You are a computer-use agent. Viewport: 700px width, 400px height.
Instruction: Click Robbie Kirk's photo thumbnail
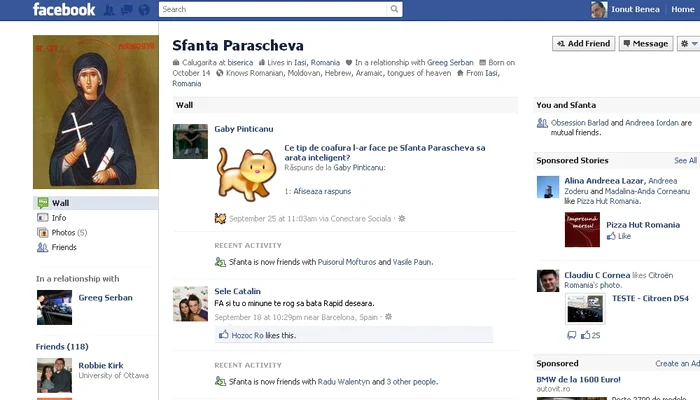click(54, 375)
